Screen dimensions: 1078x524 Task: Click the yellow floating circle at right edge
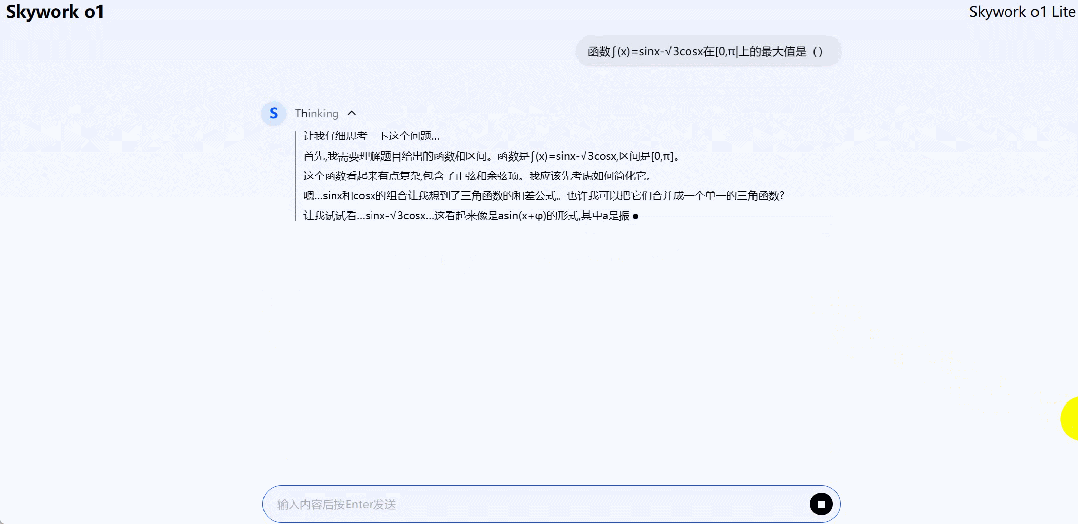coord(1068,417)
